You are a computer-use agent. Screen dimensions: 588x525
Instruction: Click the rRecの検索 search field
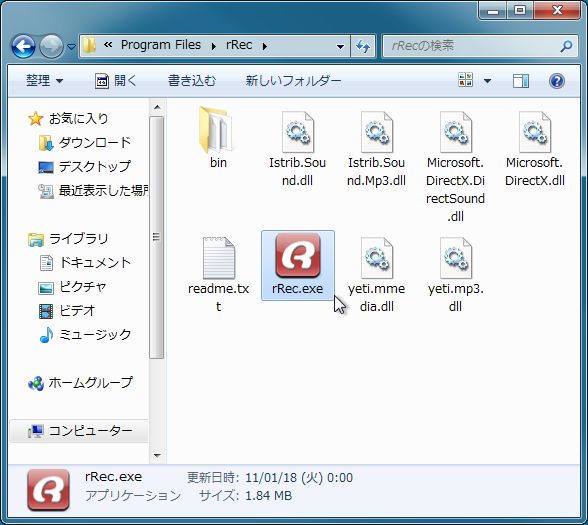pyautogui.click(x=473, y=46)
